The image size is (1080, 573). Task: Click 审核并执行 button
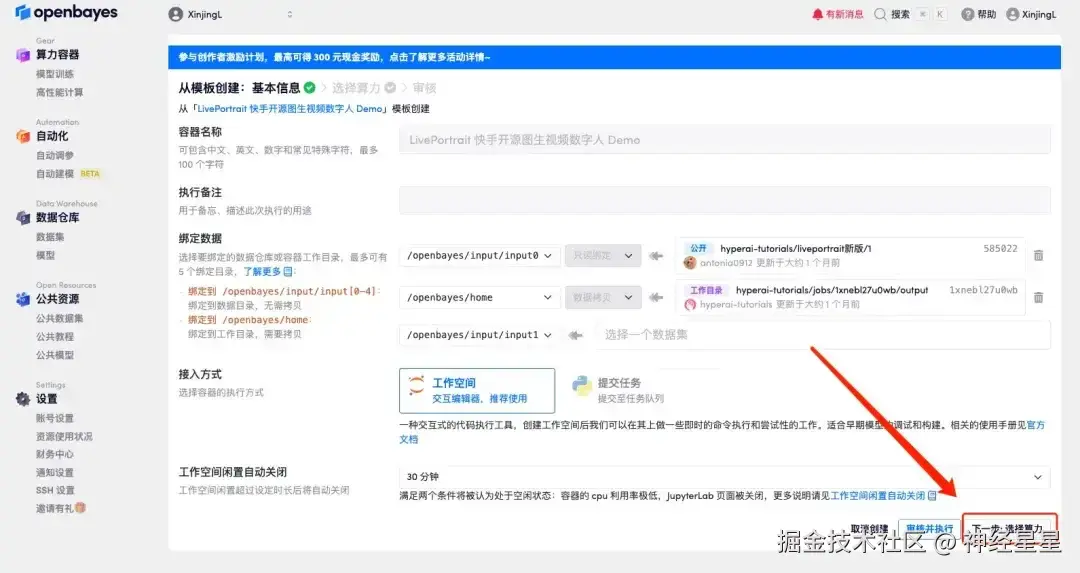tap(930, 528)
